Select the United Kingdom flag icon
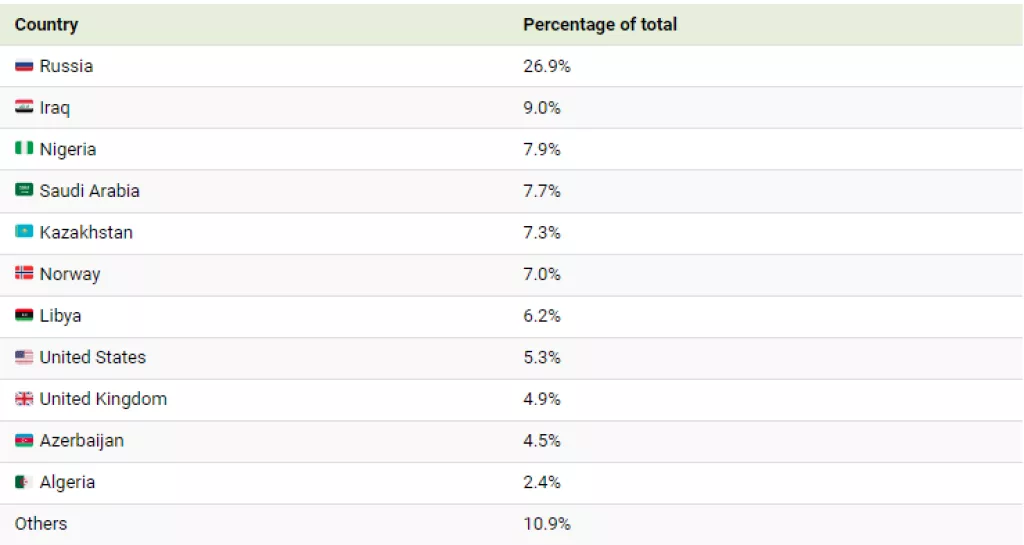This screenshot has height=545, width=1024. pos(24,399)
